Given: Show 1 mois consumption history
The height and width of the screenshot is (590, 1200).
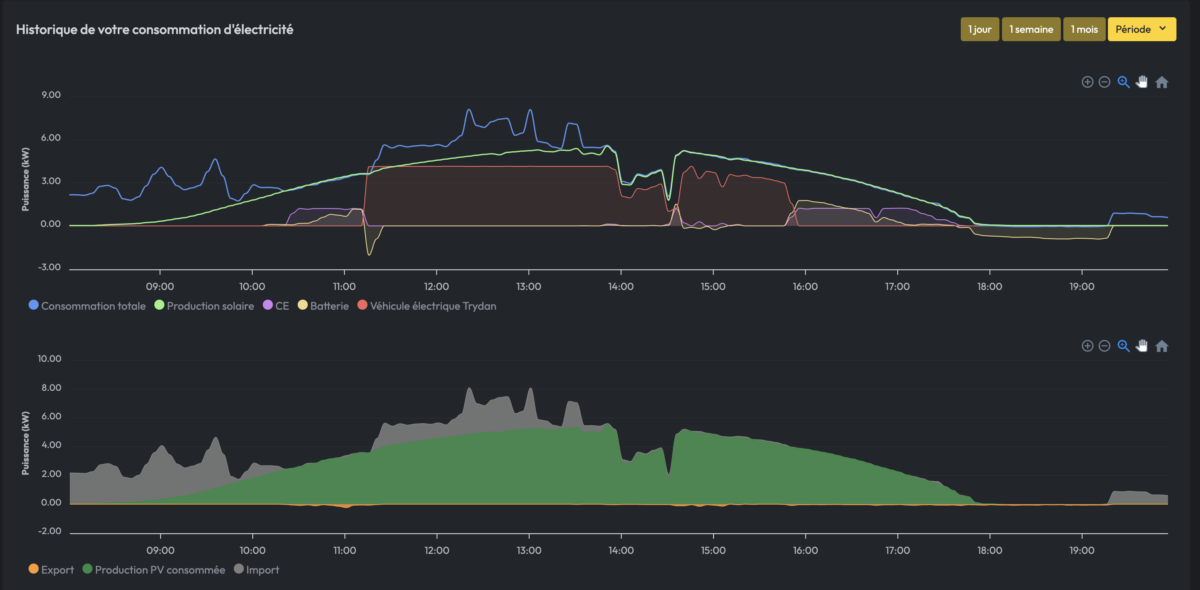Looking at the screenshot, I should (1084, 30).
